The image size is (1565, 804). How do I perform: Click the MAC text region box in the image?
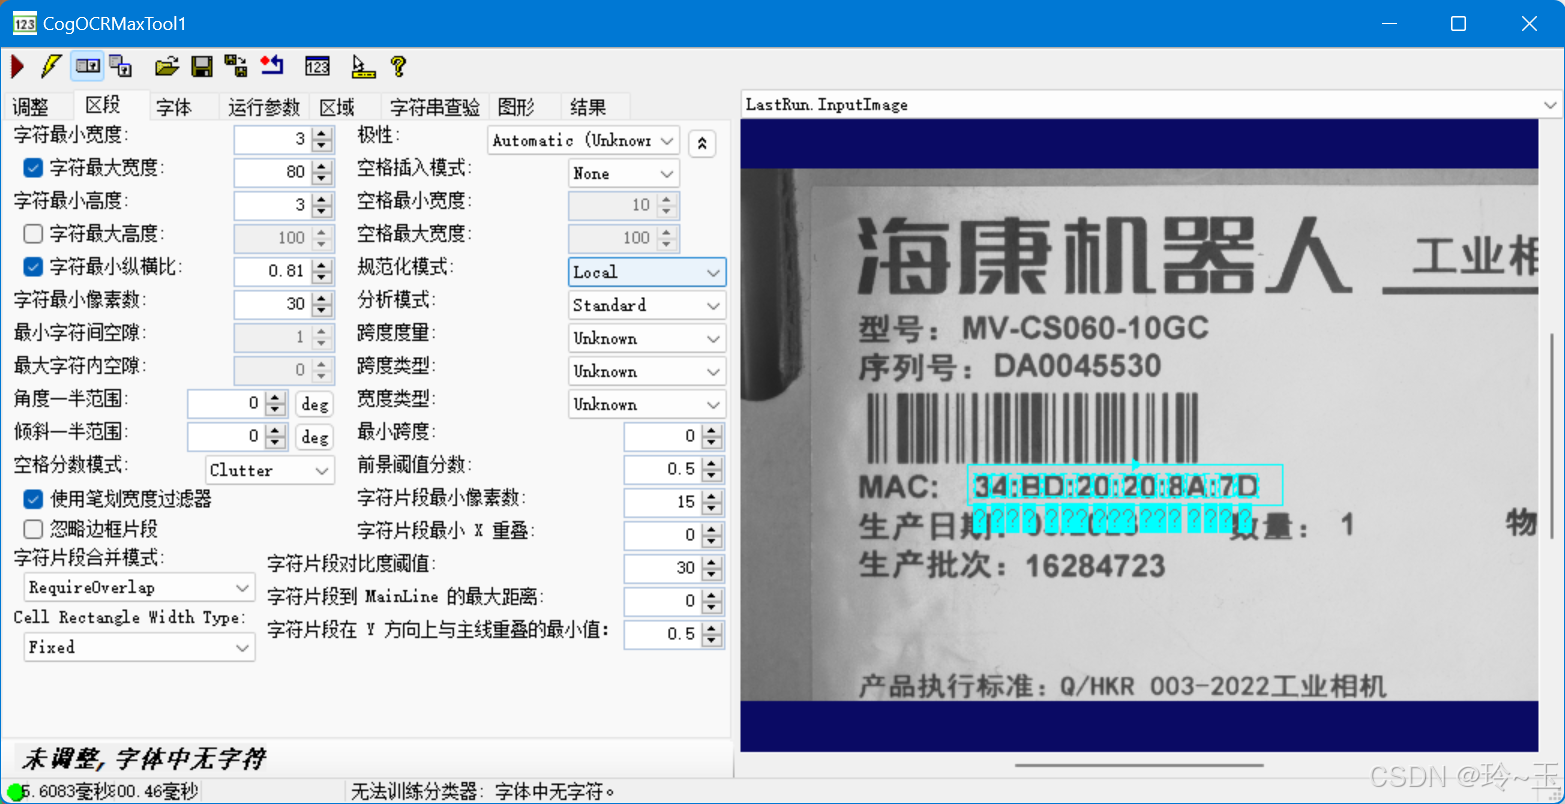point(1125,485)
